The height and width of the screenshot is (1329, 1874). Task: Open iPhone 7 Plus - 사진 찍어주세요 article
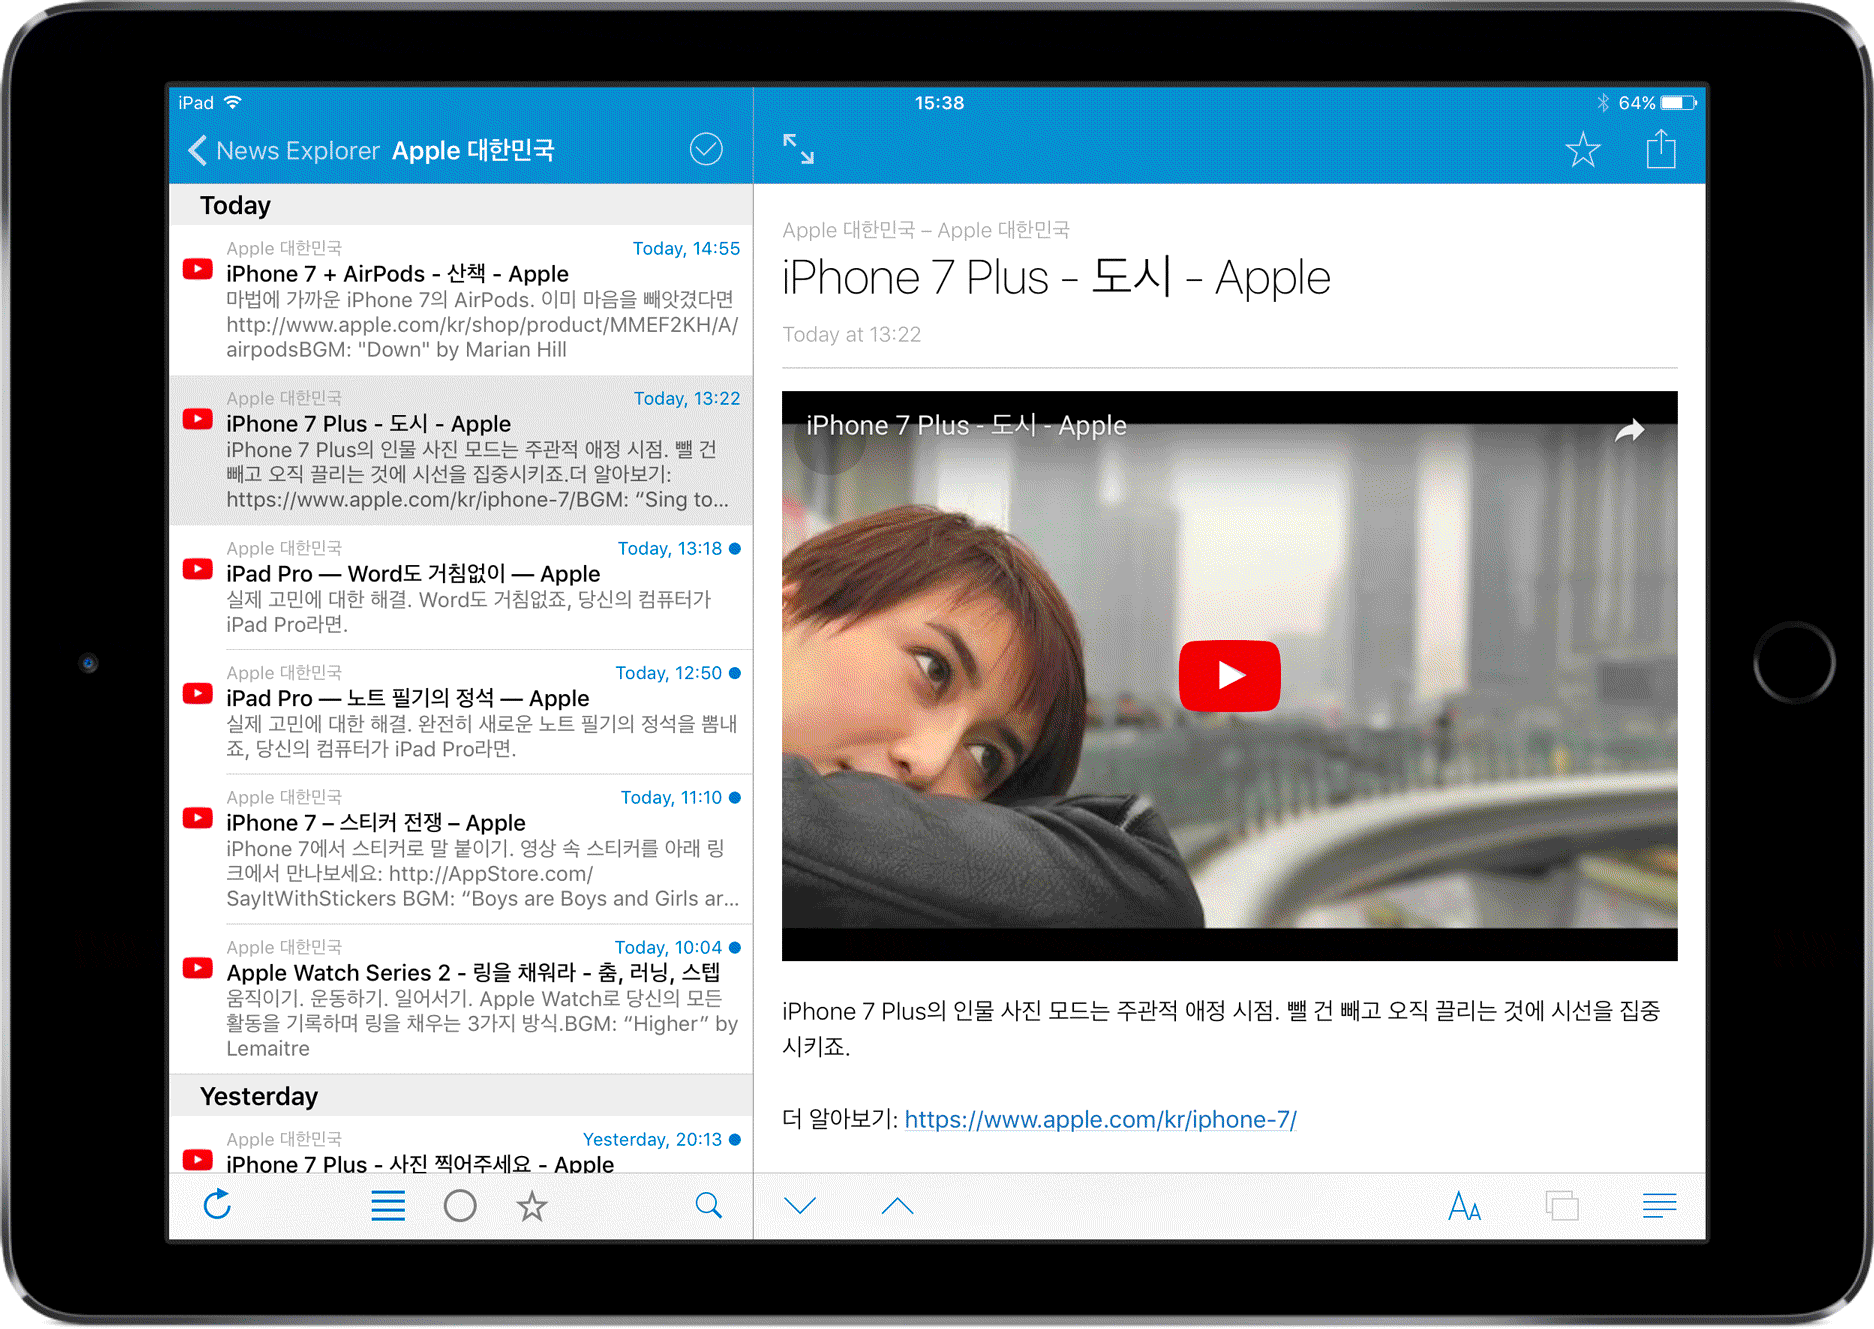[x=461, y=1145]
